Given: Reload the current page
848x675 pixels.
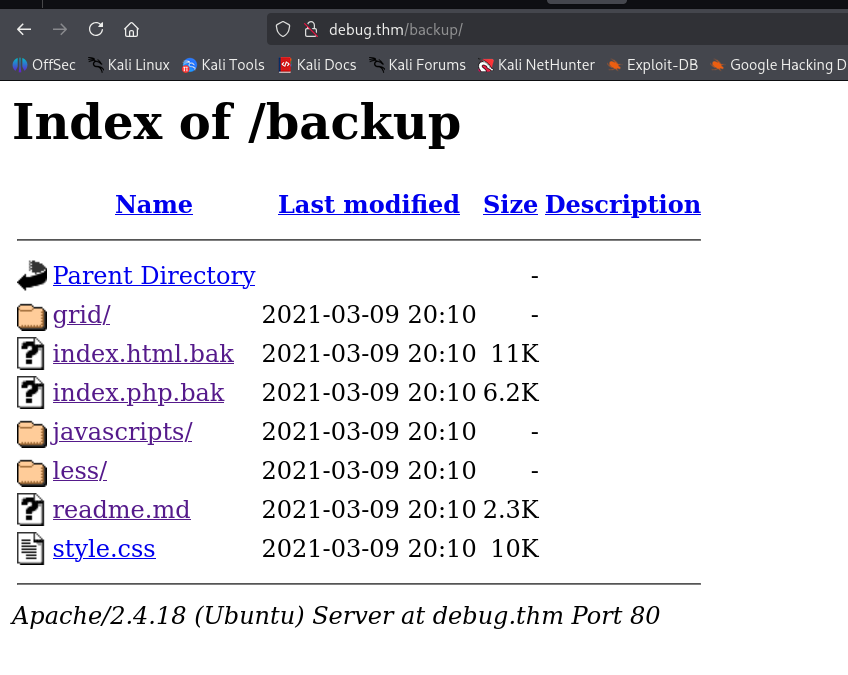Looking at the screenshot, I should (95, 29).
